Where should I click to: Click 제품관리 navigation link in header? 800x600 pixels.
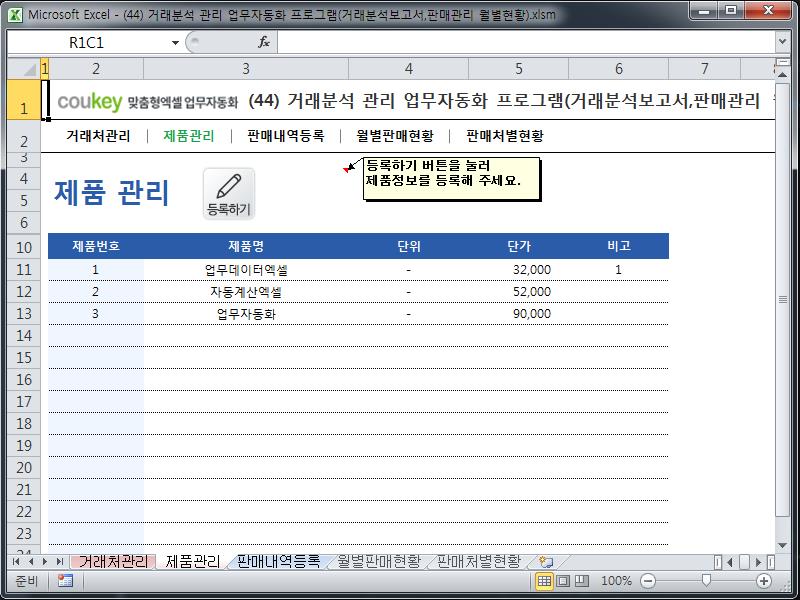coord(189,136)
